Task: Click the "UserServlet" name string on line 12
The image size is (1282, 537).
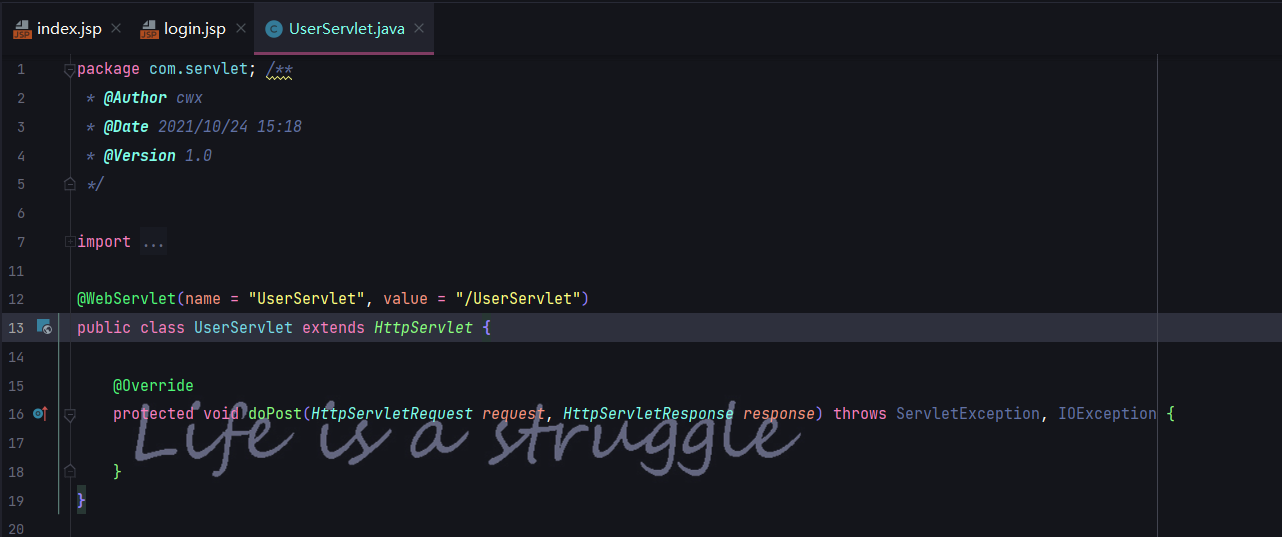Action: (x=307, y=299)
